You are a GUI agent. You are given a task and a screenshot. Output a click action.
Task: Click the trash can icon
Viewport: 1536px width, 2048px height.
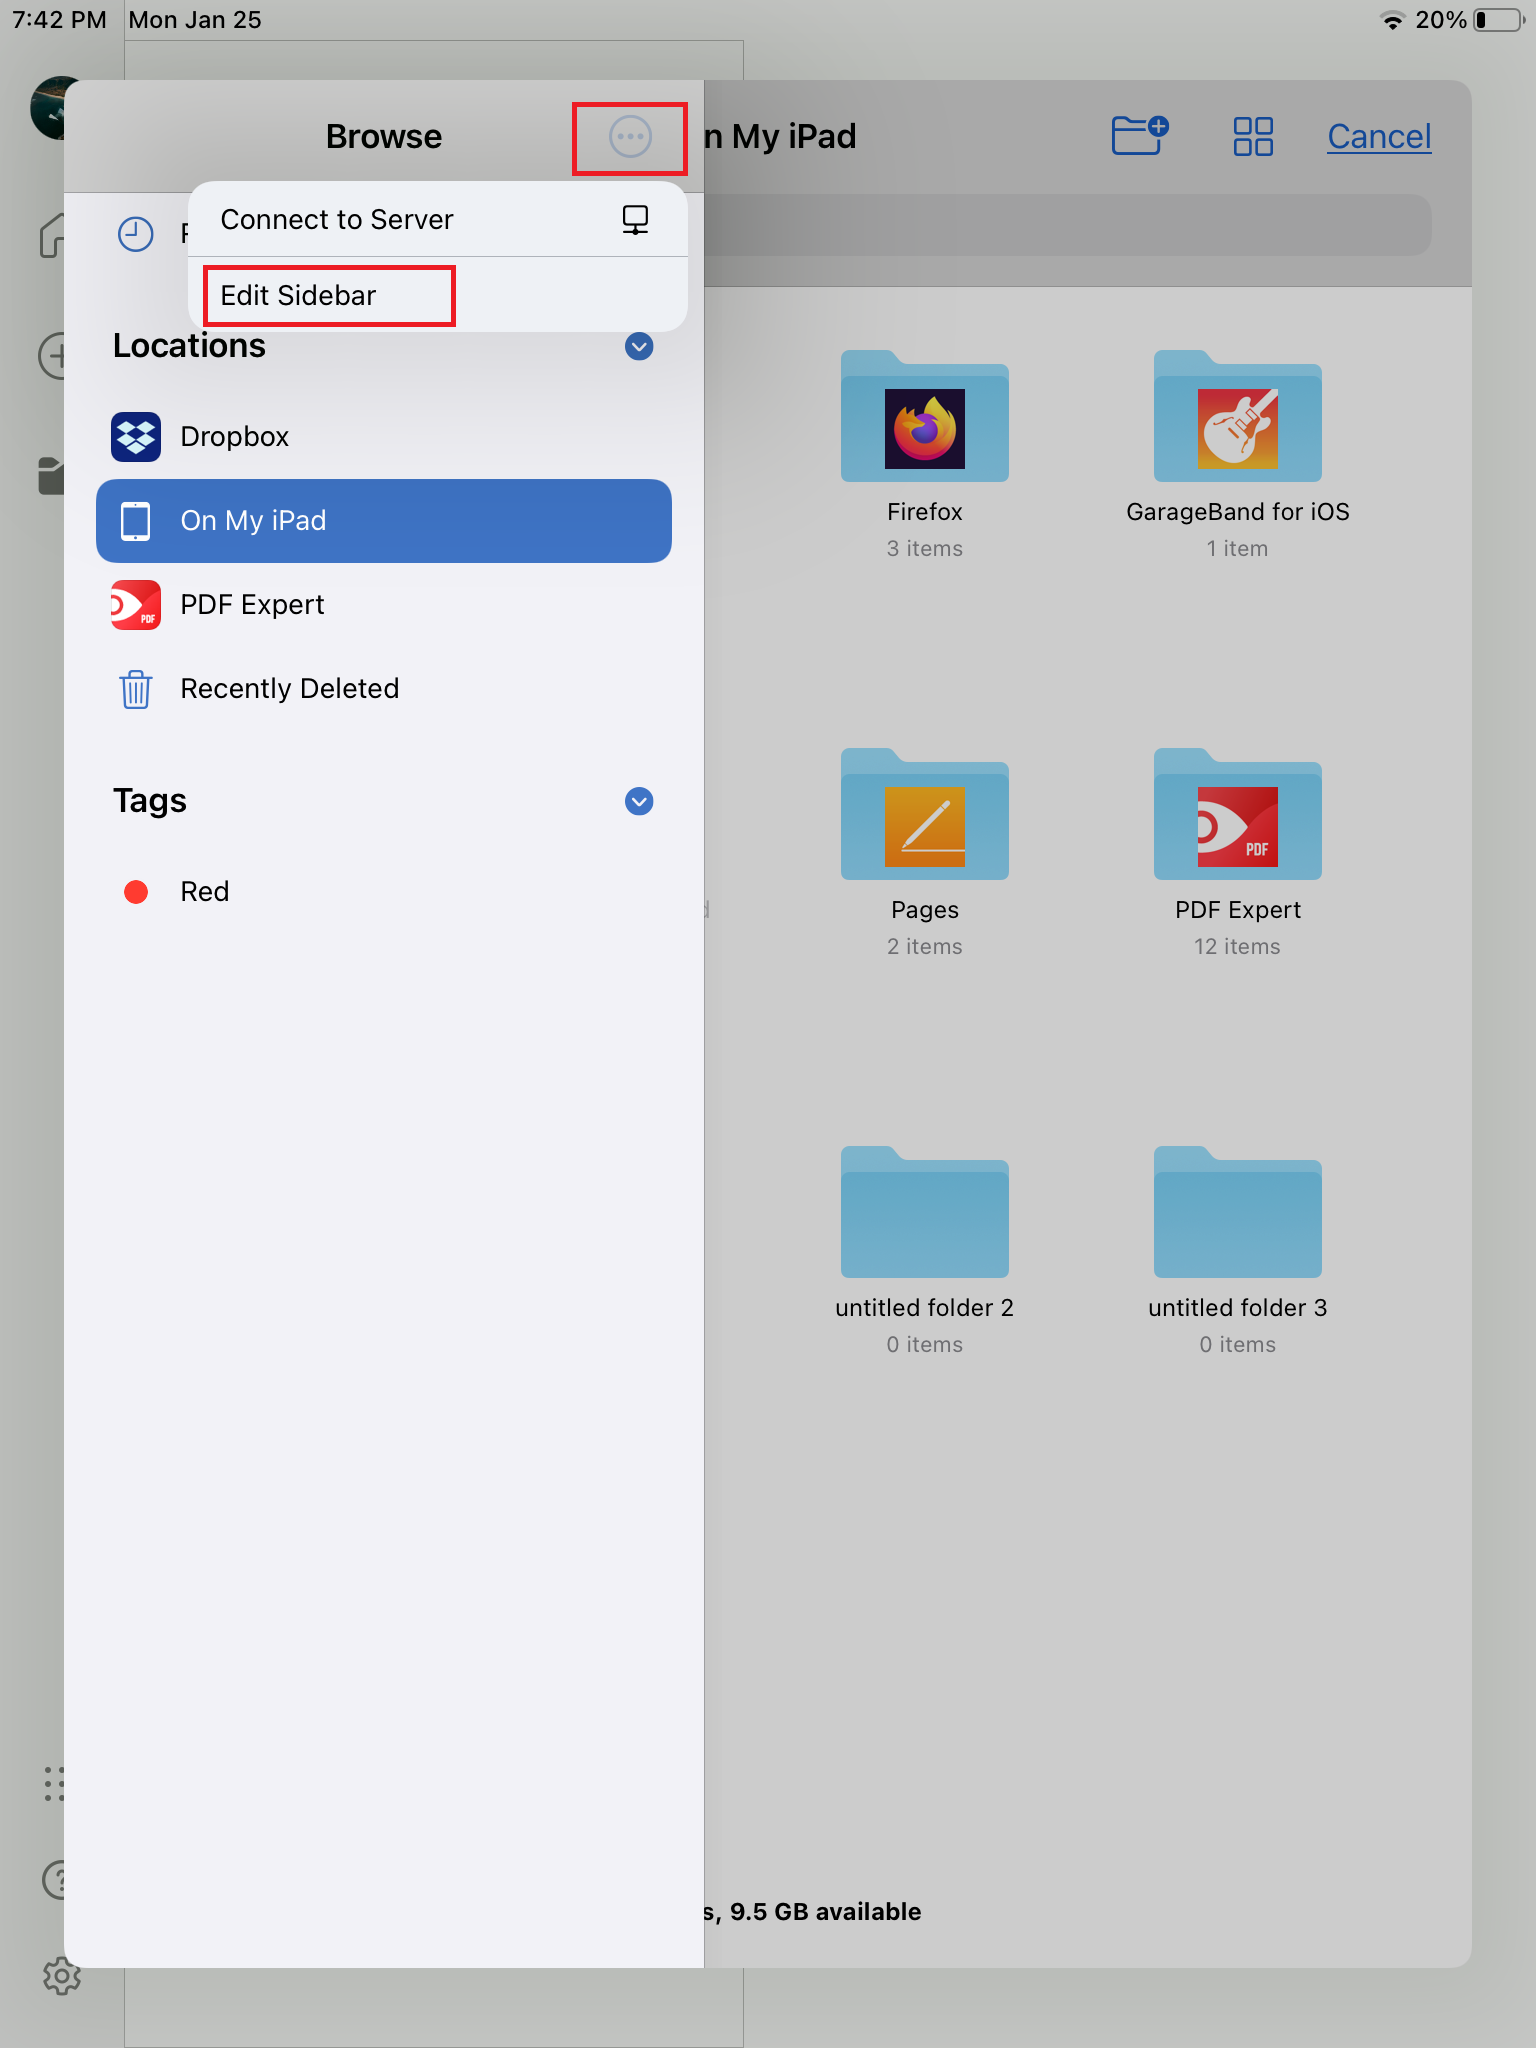(136, 689)
